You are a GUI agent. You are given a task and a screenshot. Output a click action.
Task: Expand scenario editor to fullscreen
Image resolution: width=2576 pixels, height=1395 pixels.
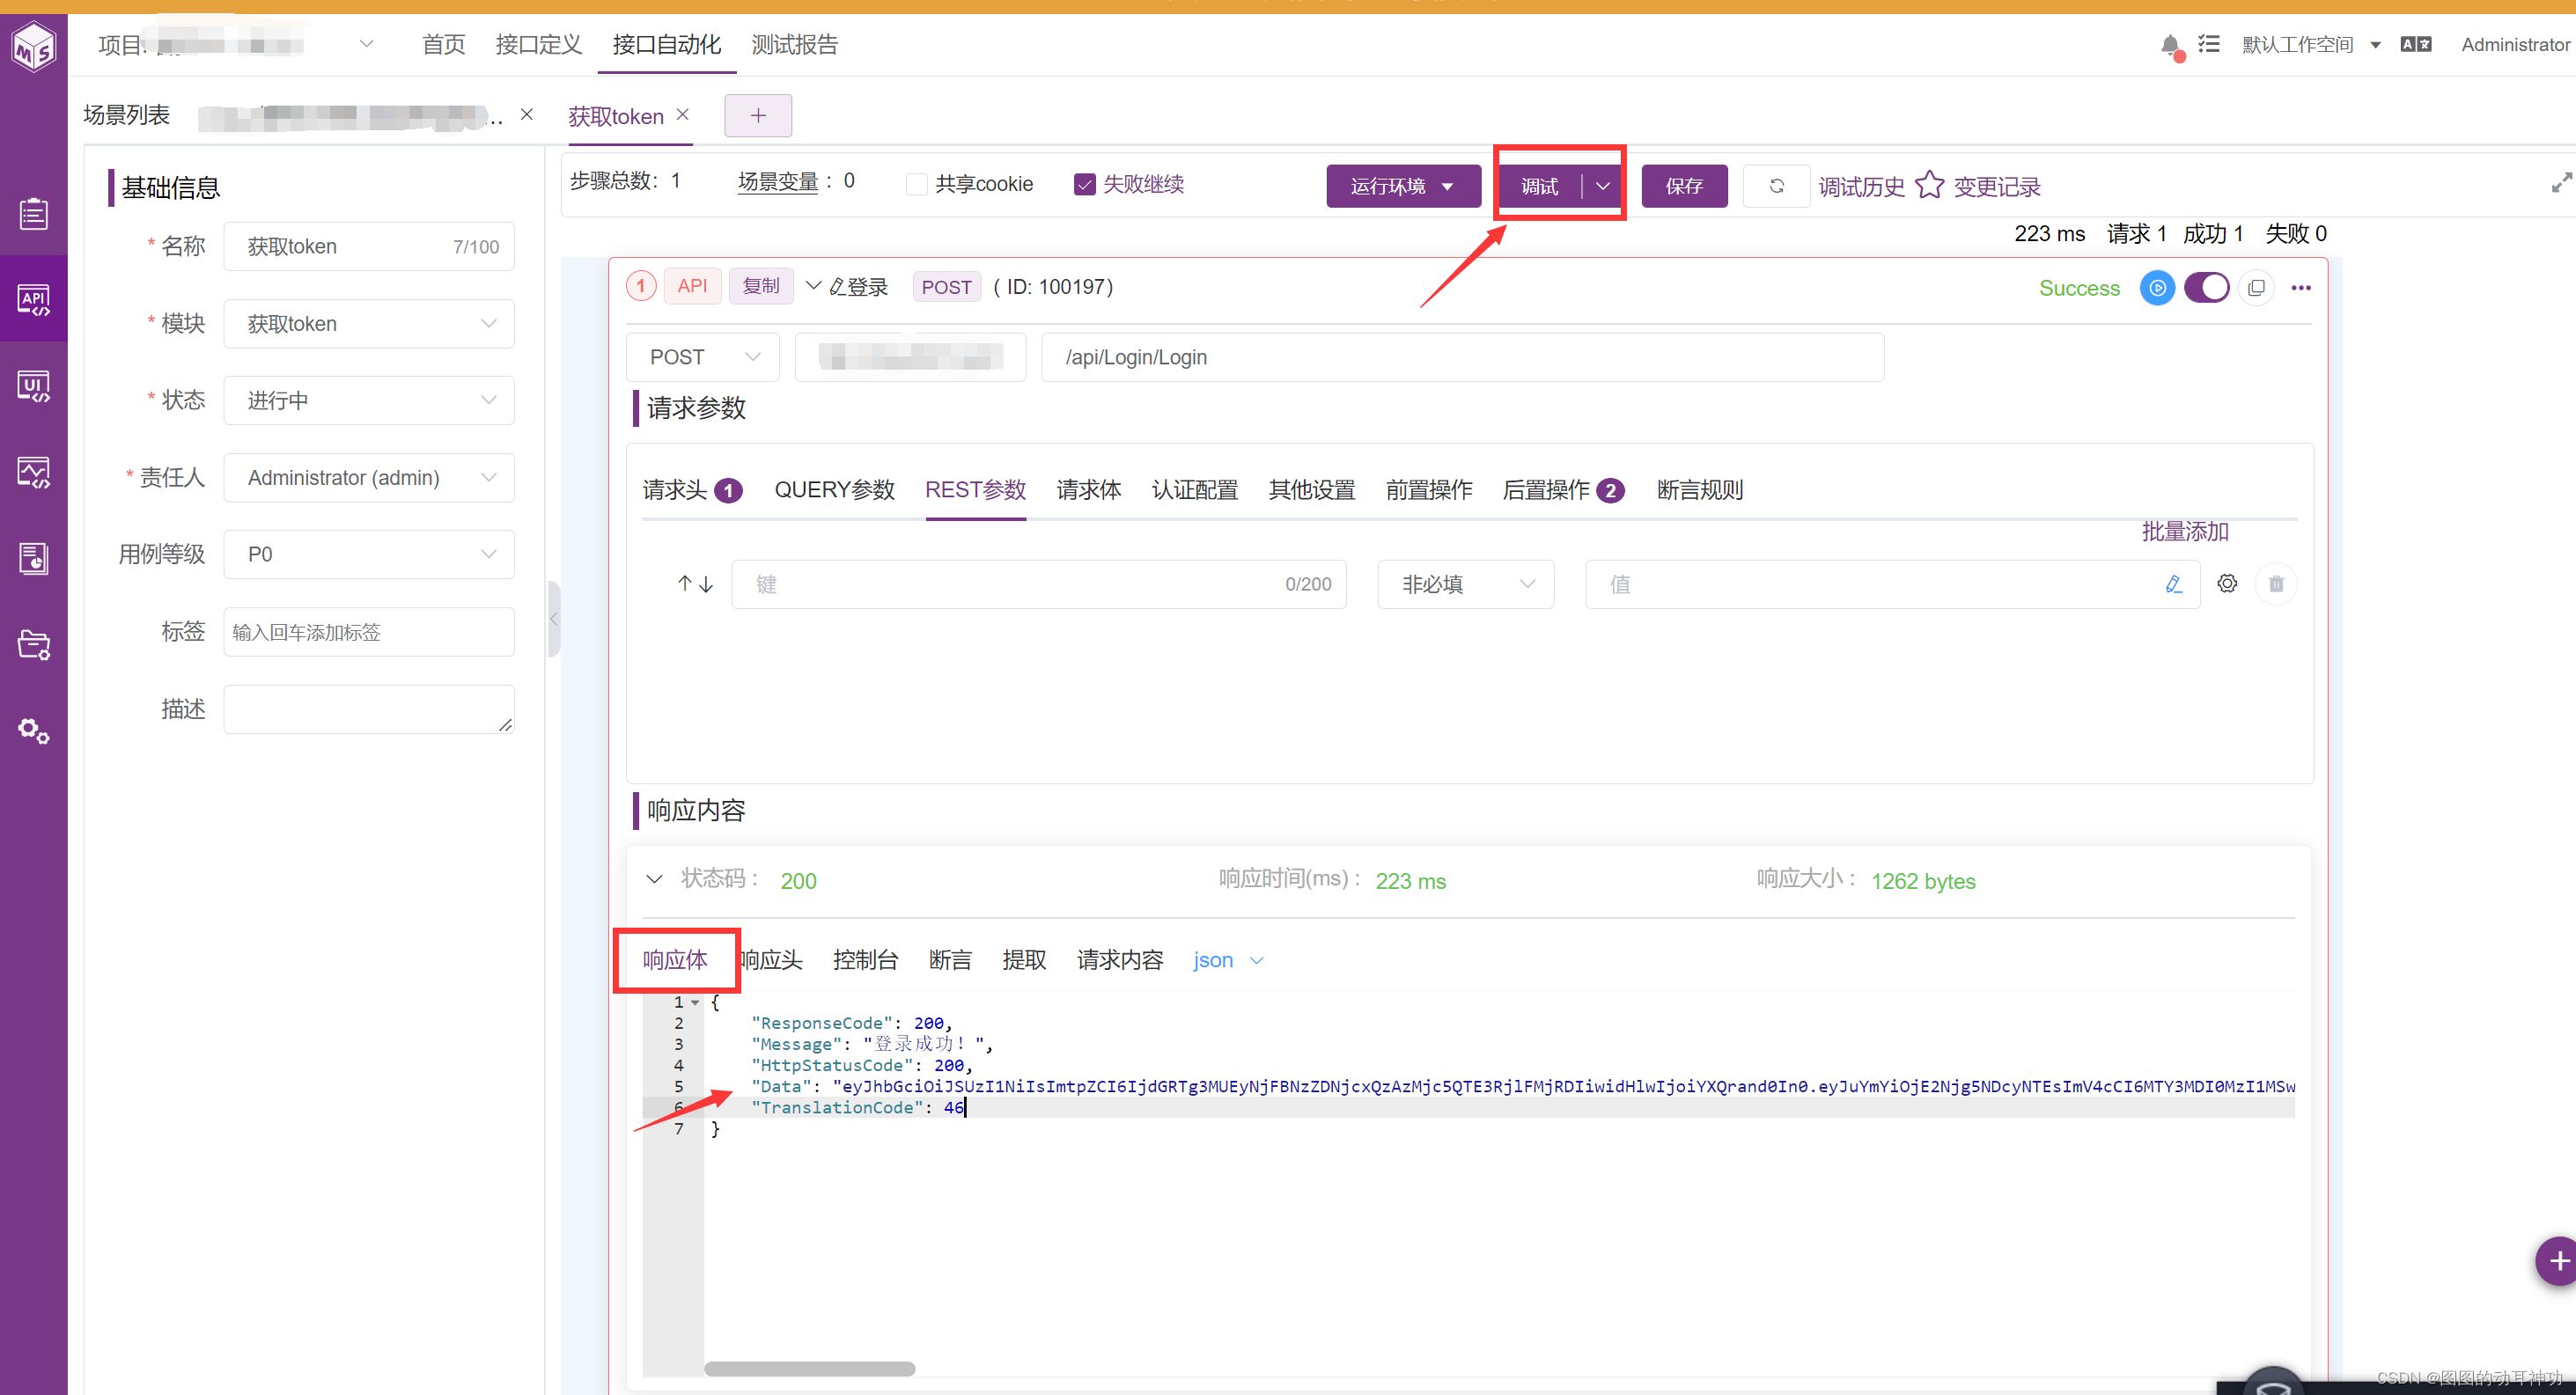(2560, 183)
